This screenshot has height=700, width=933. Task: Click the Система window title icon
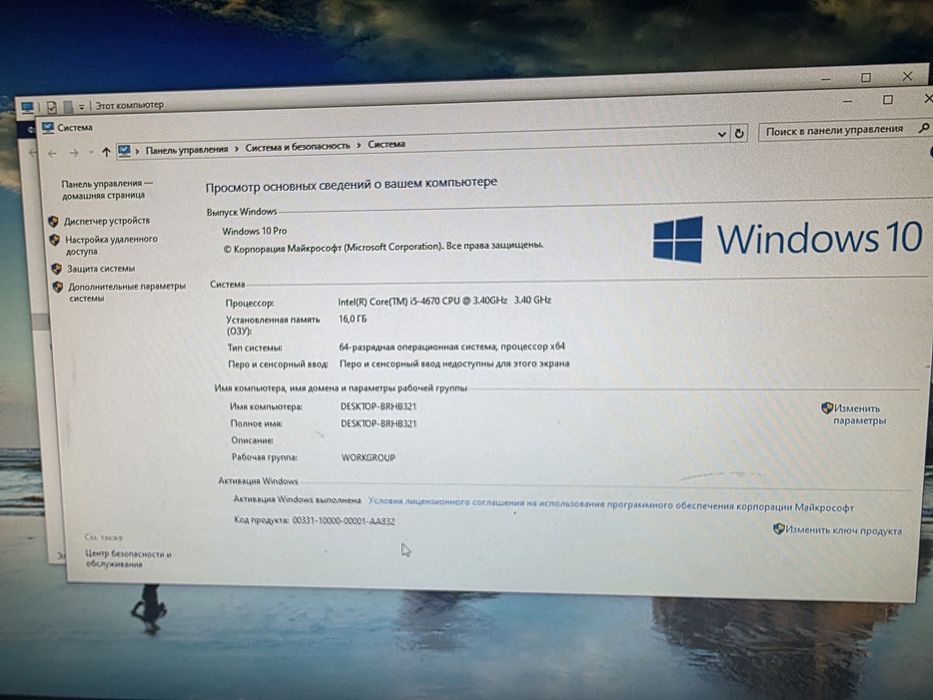pos(48,127)
